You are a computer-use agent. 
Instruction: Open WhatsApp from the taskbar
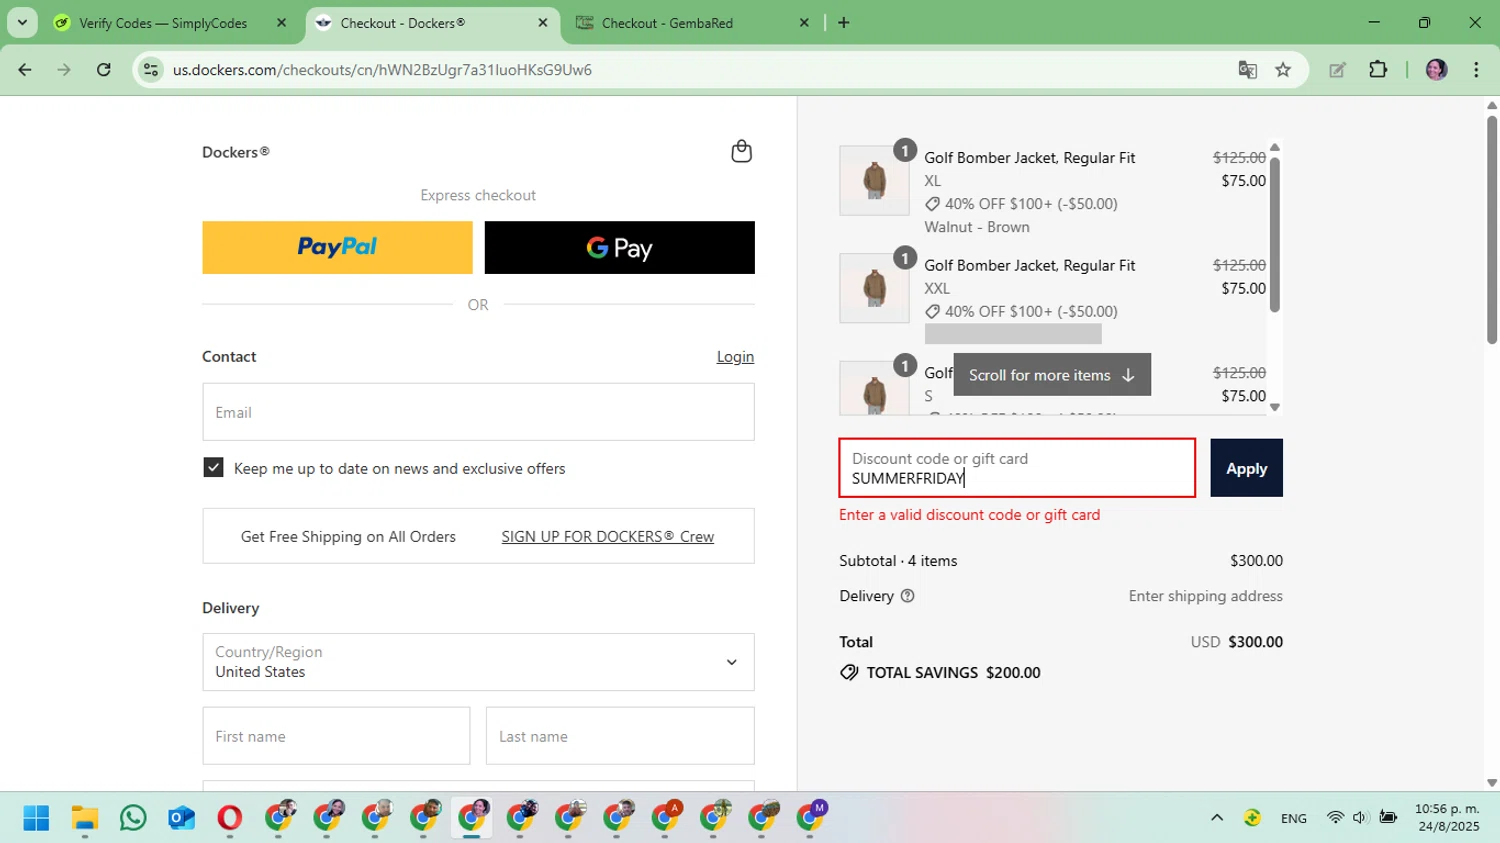coord(132,818)
